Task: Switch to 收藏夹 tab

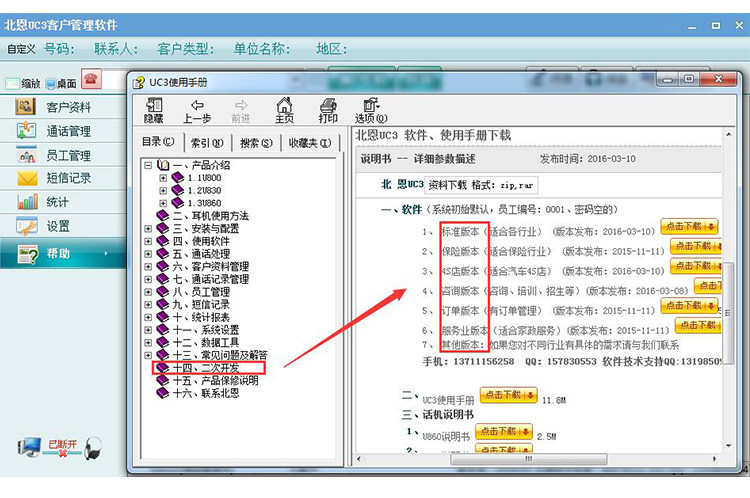Action: [x=310, y=143]
